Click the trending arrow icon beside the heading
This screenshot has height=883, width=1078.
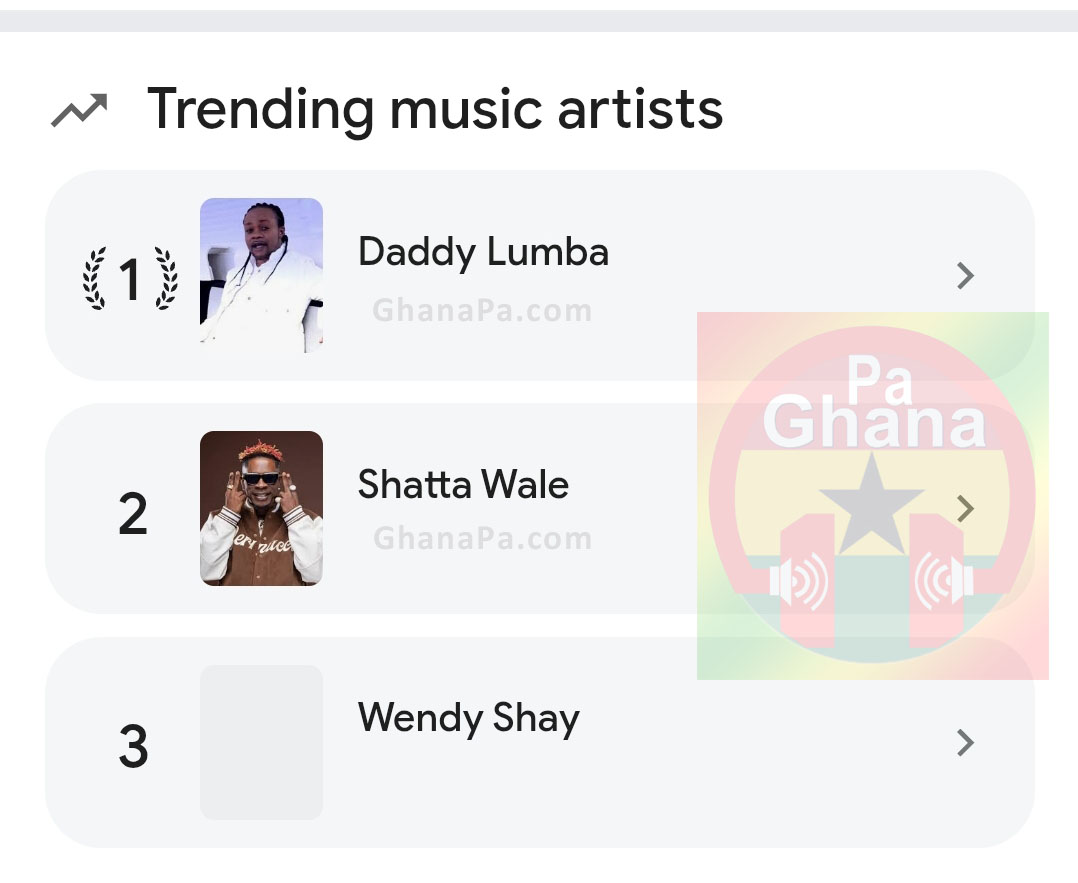[79, 110]
